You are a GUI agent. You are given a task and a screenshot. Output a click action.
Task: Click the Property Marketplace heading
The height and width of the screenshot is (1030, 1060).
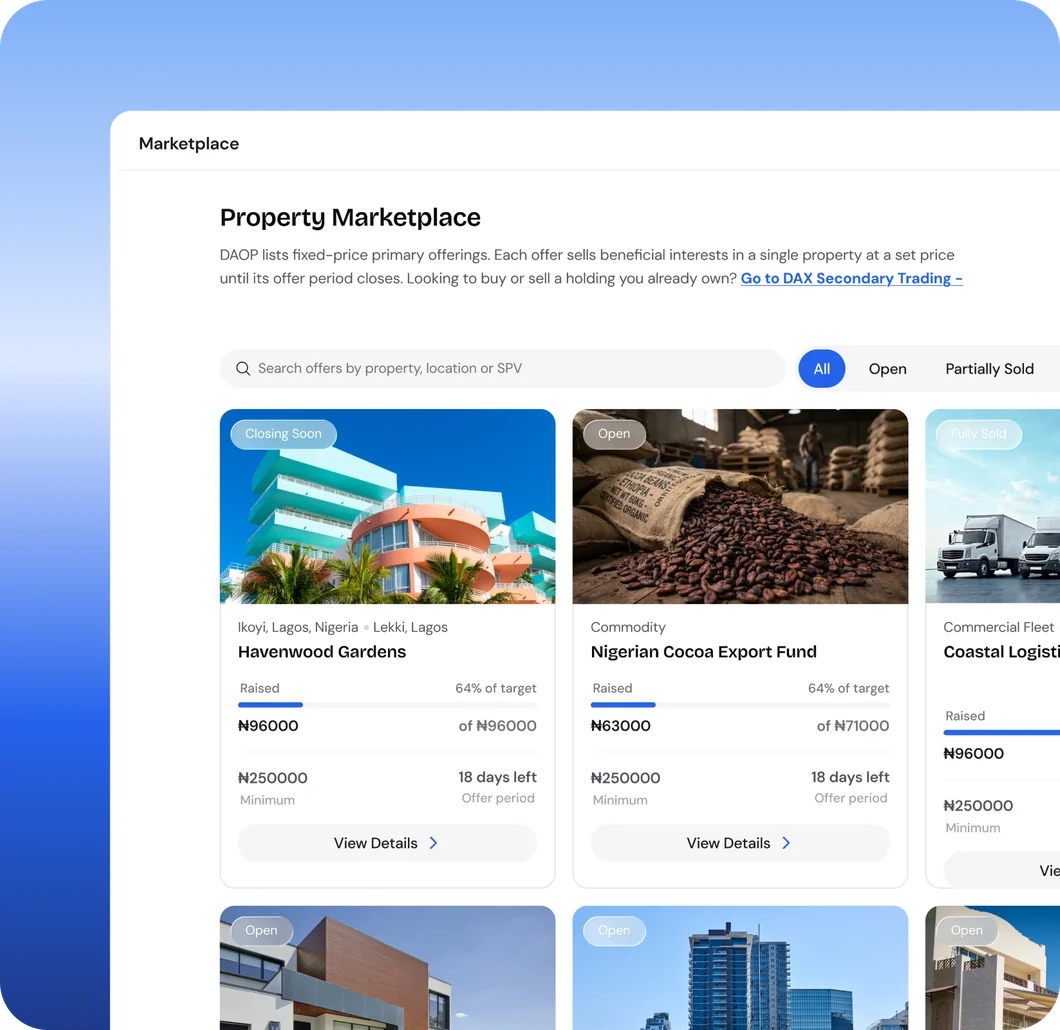(x=350, y=218)
